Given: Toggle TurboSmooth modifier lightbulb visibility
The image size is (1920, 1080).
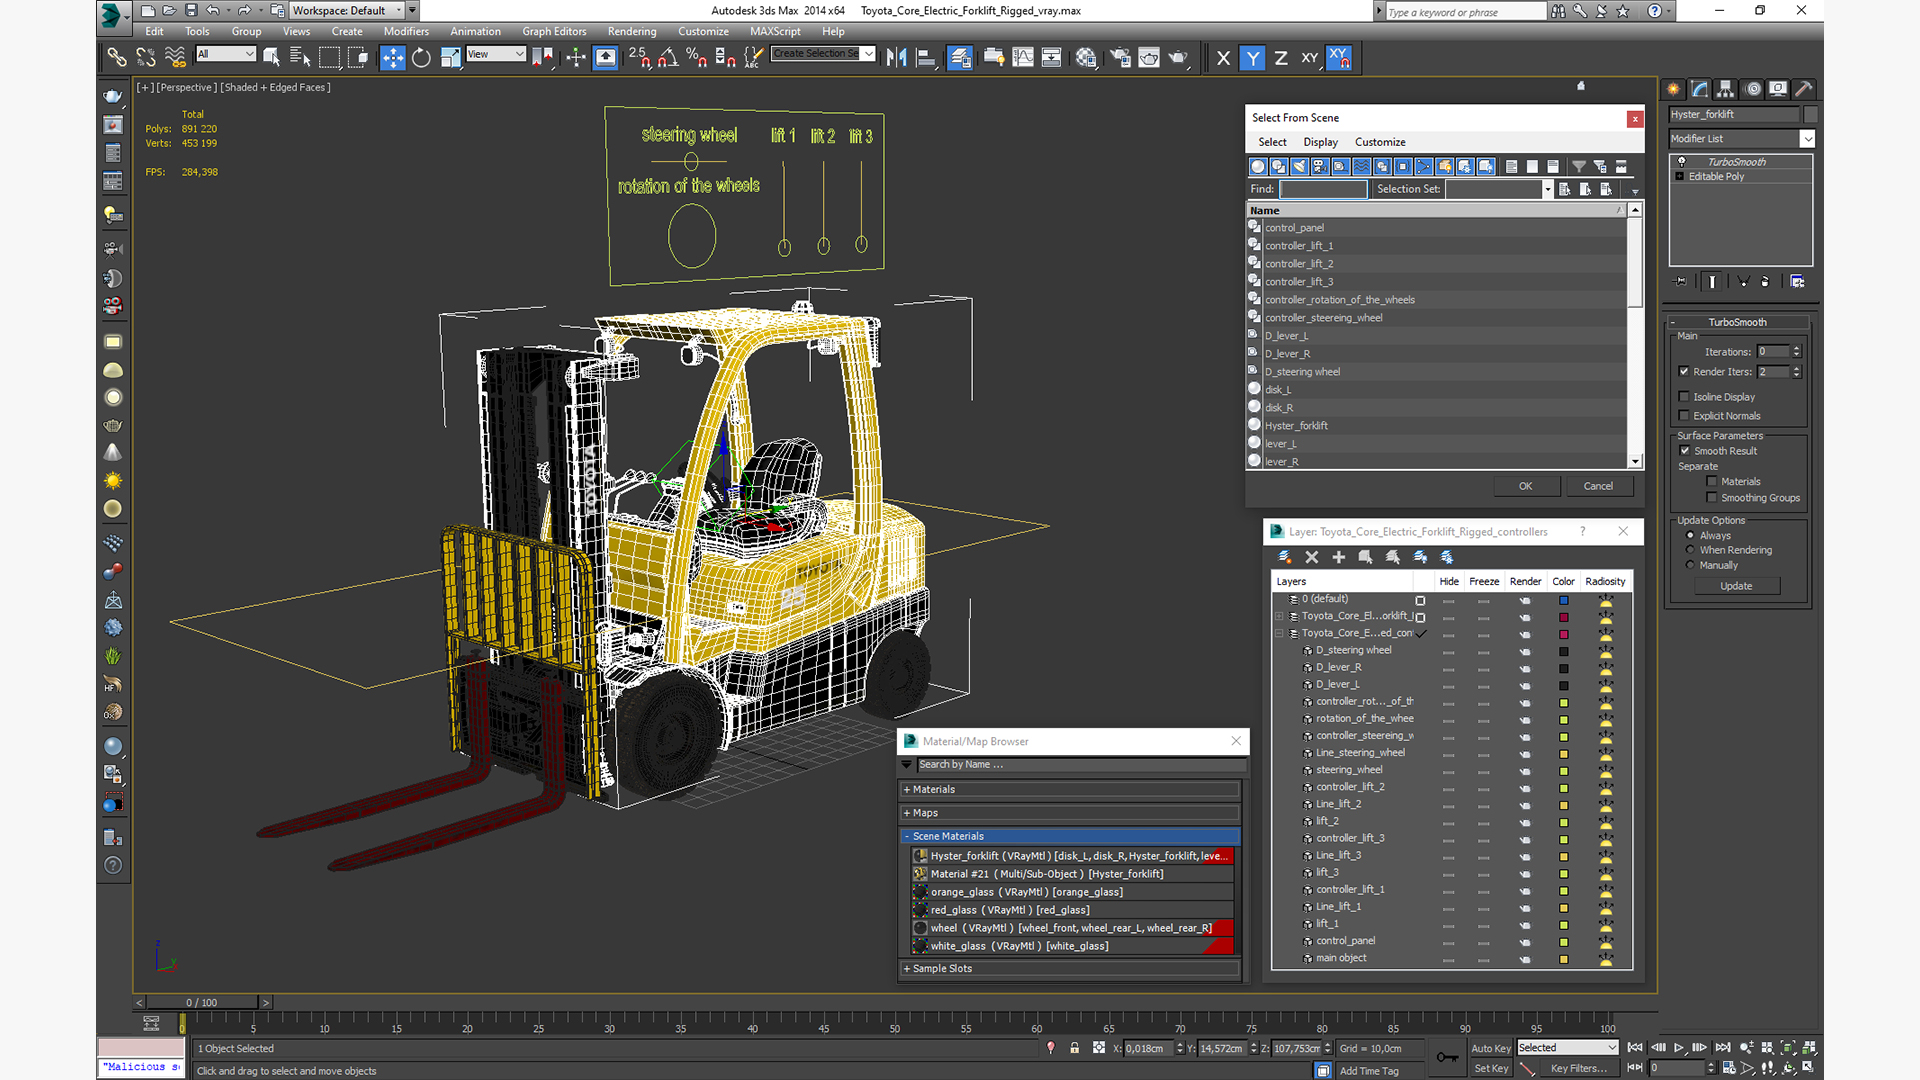Looking at the screenshot, I should [x=1682, y=162].
